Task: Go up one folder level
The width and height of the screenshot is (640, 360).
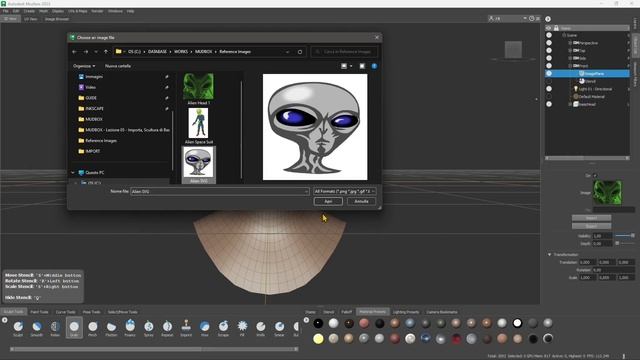Action: [x=106, y=52]
